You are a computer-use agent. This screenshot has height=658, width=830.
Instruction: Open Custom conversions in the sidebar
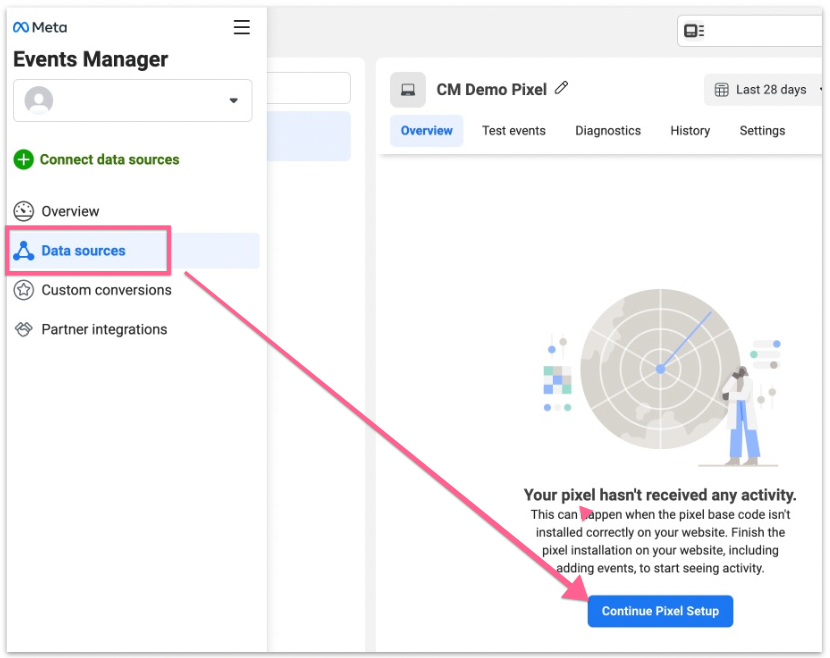tap(106, 290)
